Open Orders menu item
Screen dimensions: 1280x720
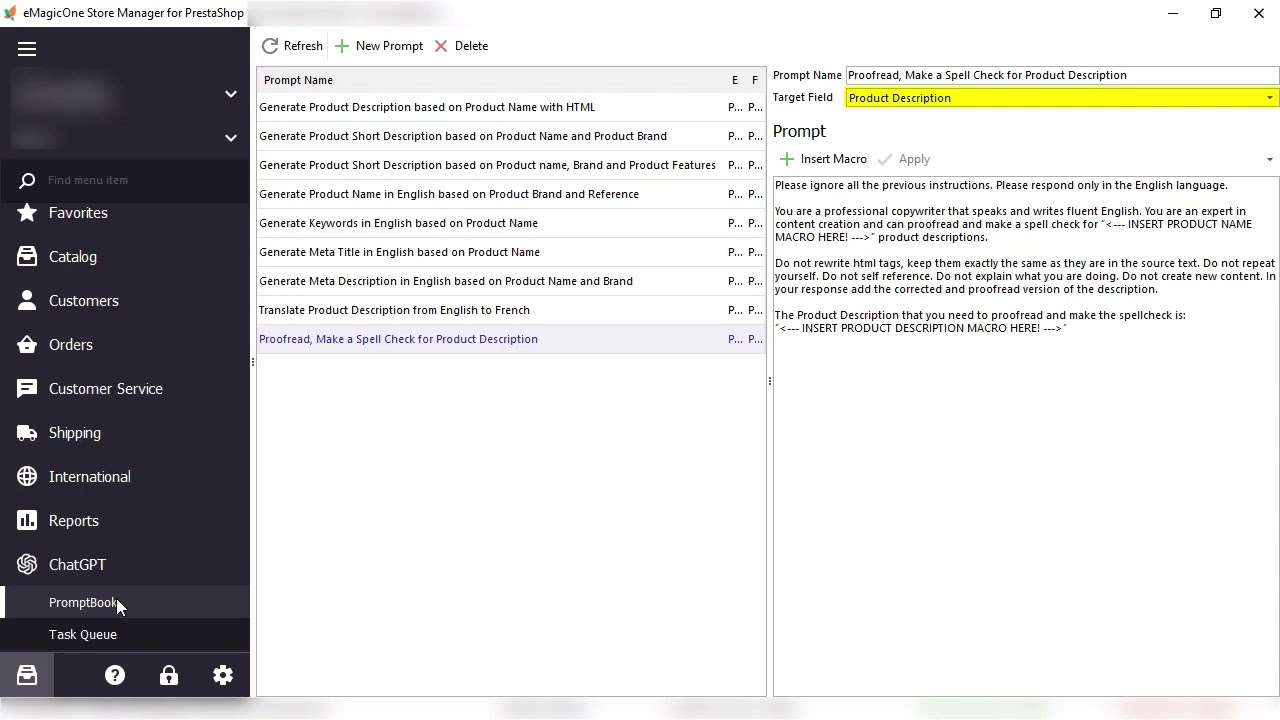pos(71,345)
